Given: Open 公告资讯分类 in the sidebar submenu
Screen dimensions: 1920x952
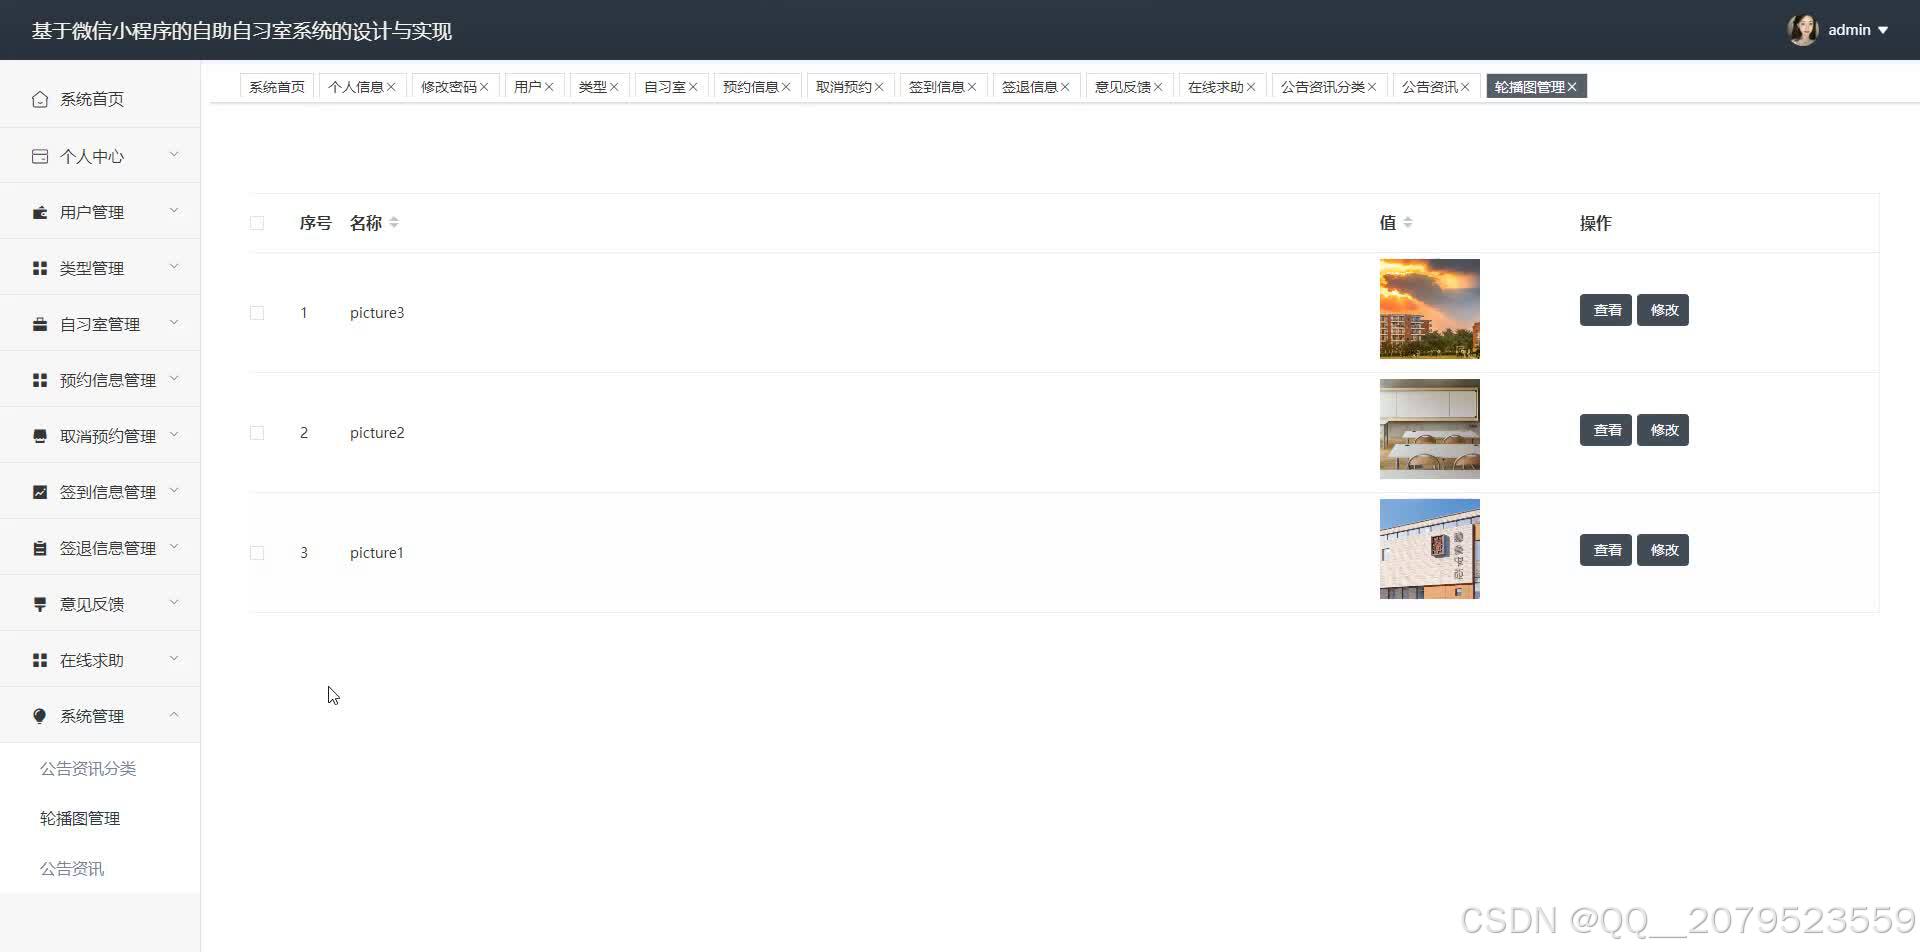Looking at the screenshot, I should 88,768.
